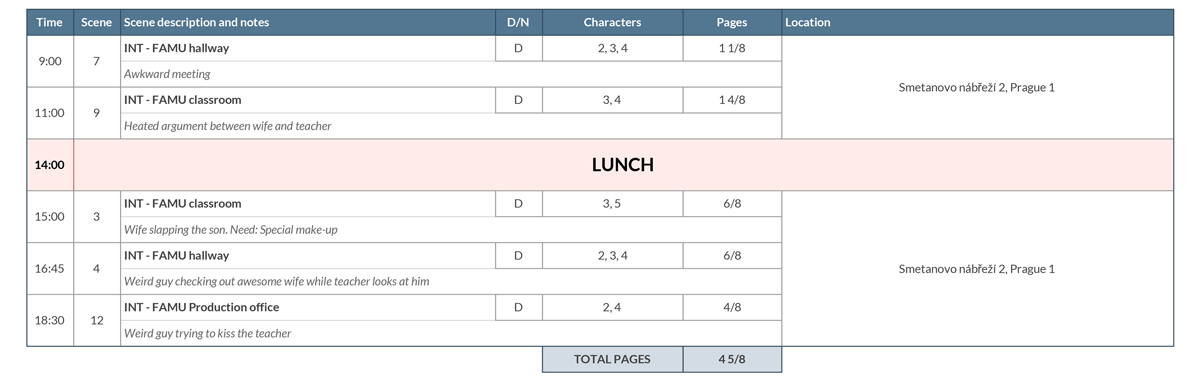Select the scene 12 number cell
1200x386 pixels.
click(97, 320)
